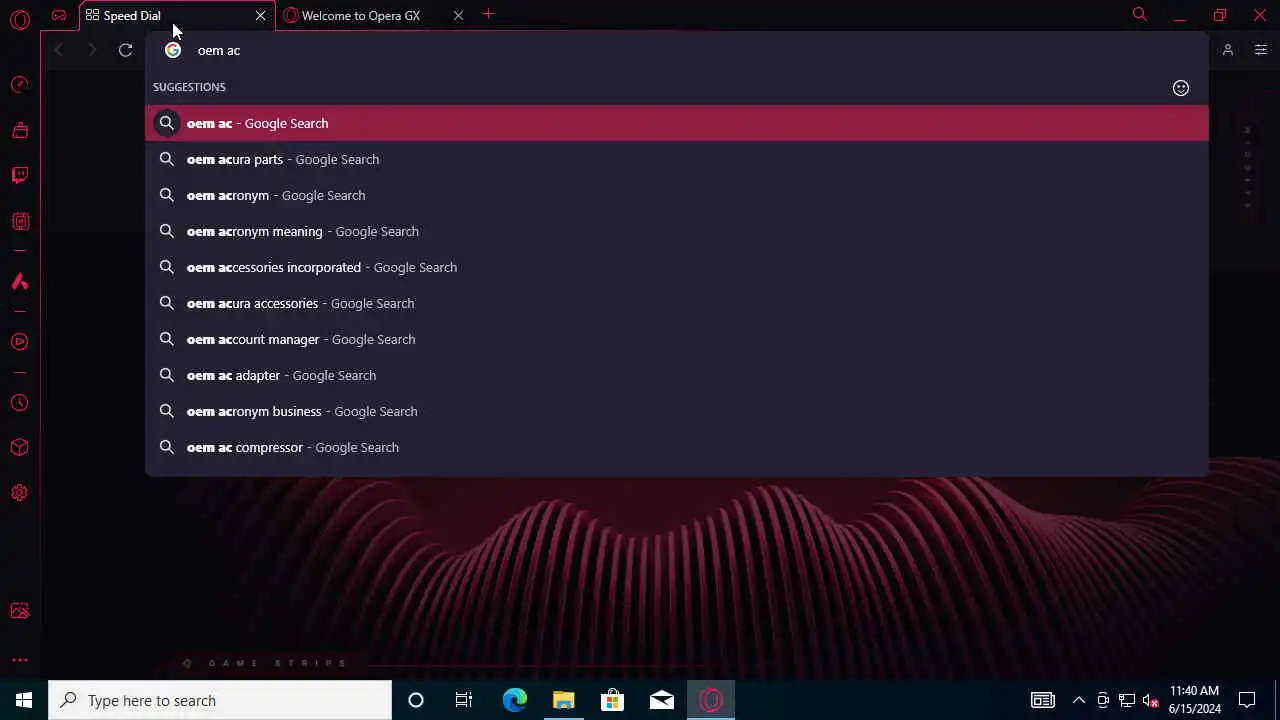The width and height of the screenshot is (1280, 720).
Task: Click the SUGGESTIONS heading text
Action: coord(189,87)
